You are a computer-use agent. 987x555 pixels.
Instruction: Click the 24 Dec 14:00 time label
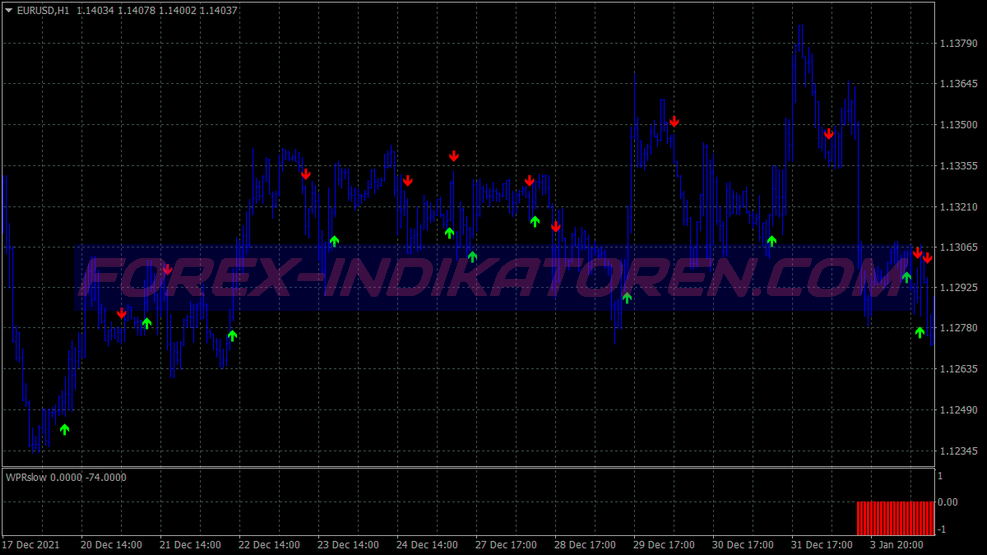tap(427, 545)
